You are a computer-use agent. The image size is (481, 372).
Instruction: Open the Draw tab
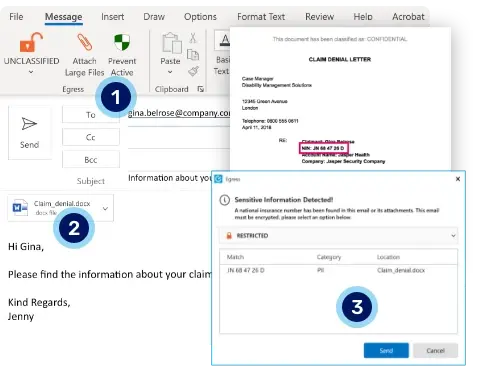[154, 17]
